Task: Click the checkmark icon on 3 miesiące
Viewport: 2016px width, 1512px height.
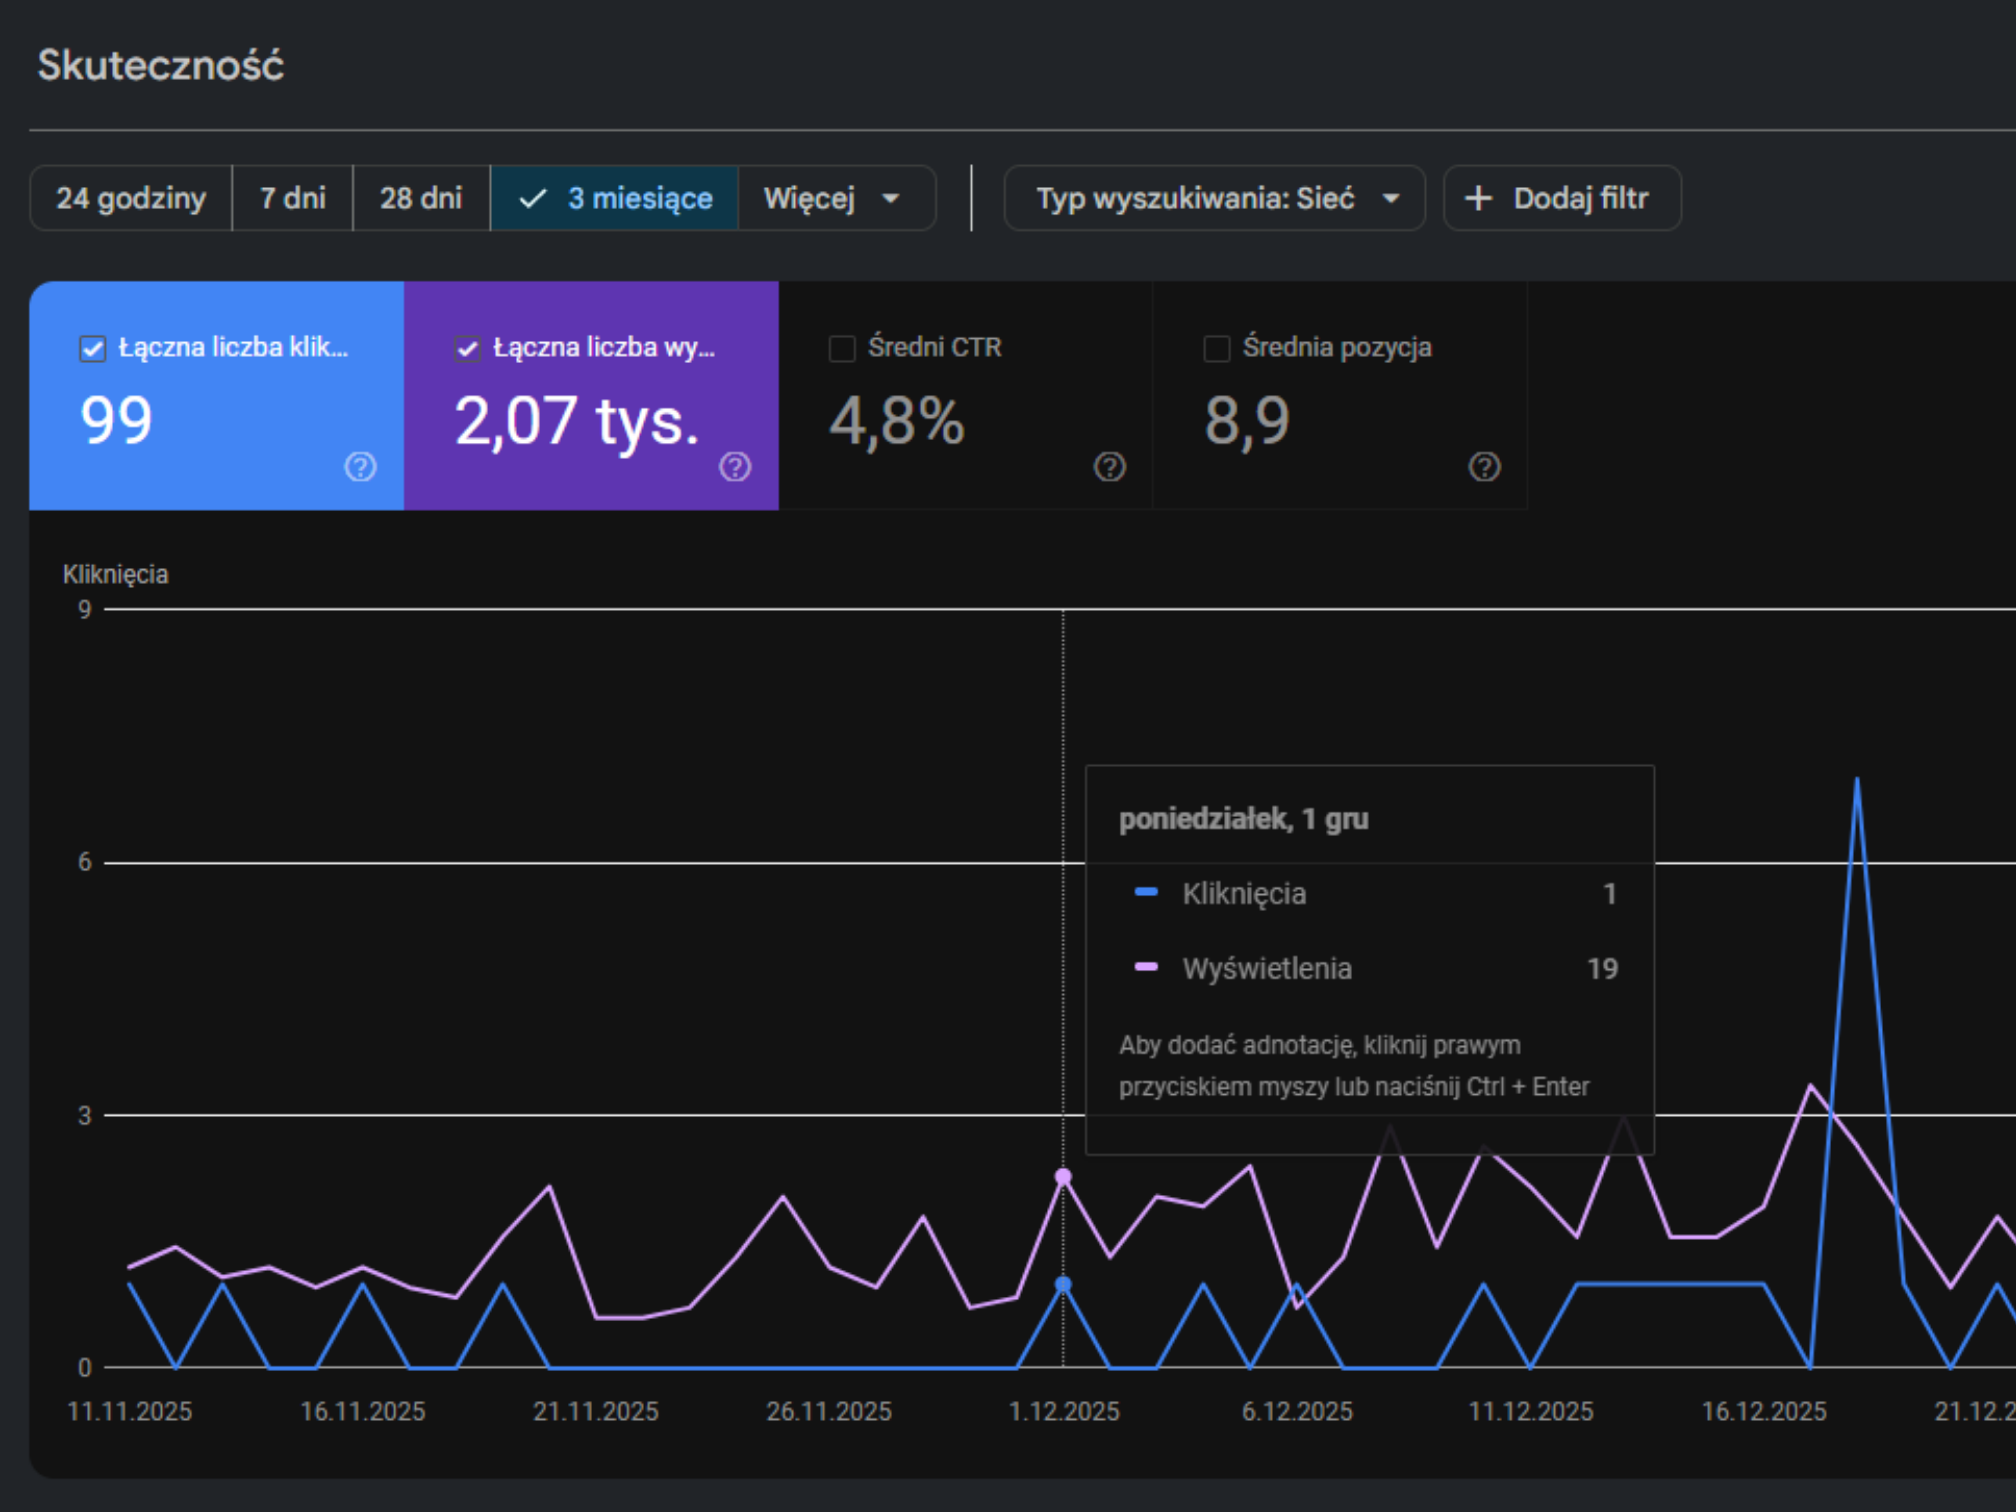Action: (x=533, y=198)
